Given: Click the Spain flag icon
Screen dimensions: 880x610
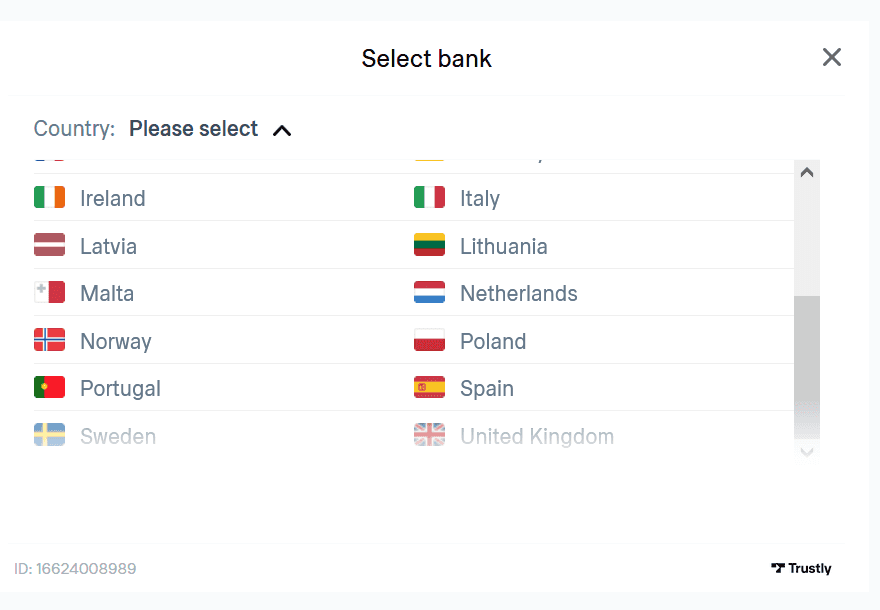Looking at the screenshot, I should click(x=429, y=388).
